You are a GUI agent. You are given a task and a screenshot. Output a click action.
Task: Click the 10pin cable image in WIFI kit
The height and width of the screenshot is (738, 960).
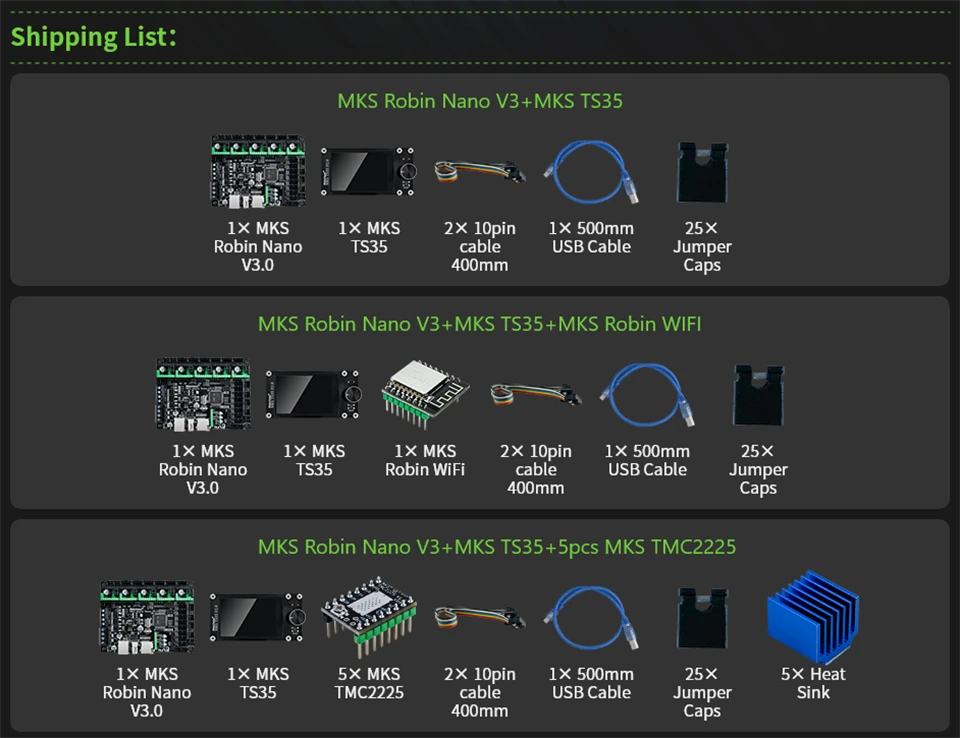pyautogui.click(x=536, y=395)
